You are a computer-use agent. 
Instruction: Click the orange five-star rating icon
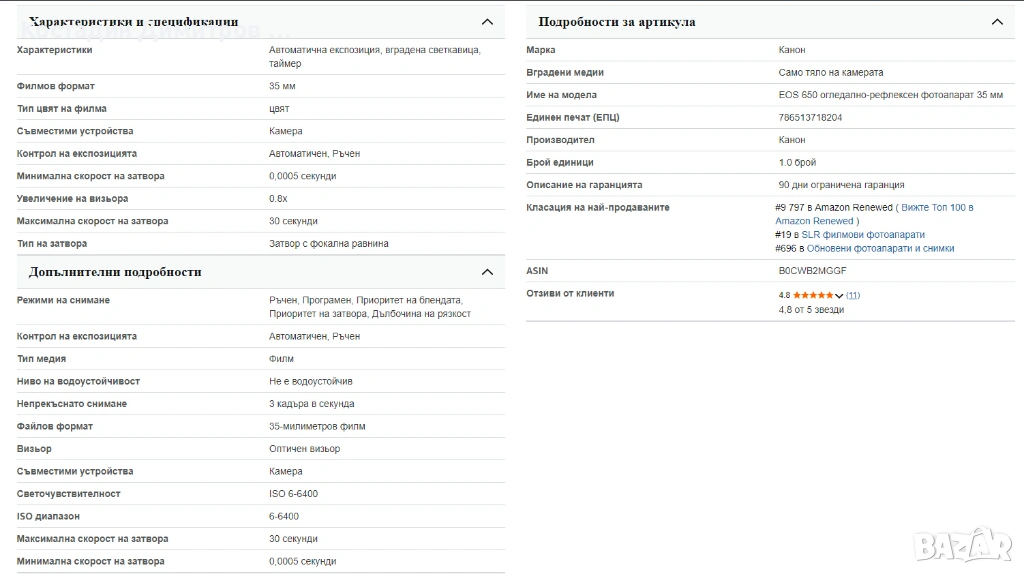(813, 295)
